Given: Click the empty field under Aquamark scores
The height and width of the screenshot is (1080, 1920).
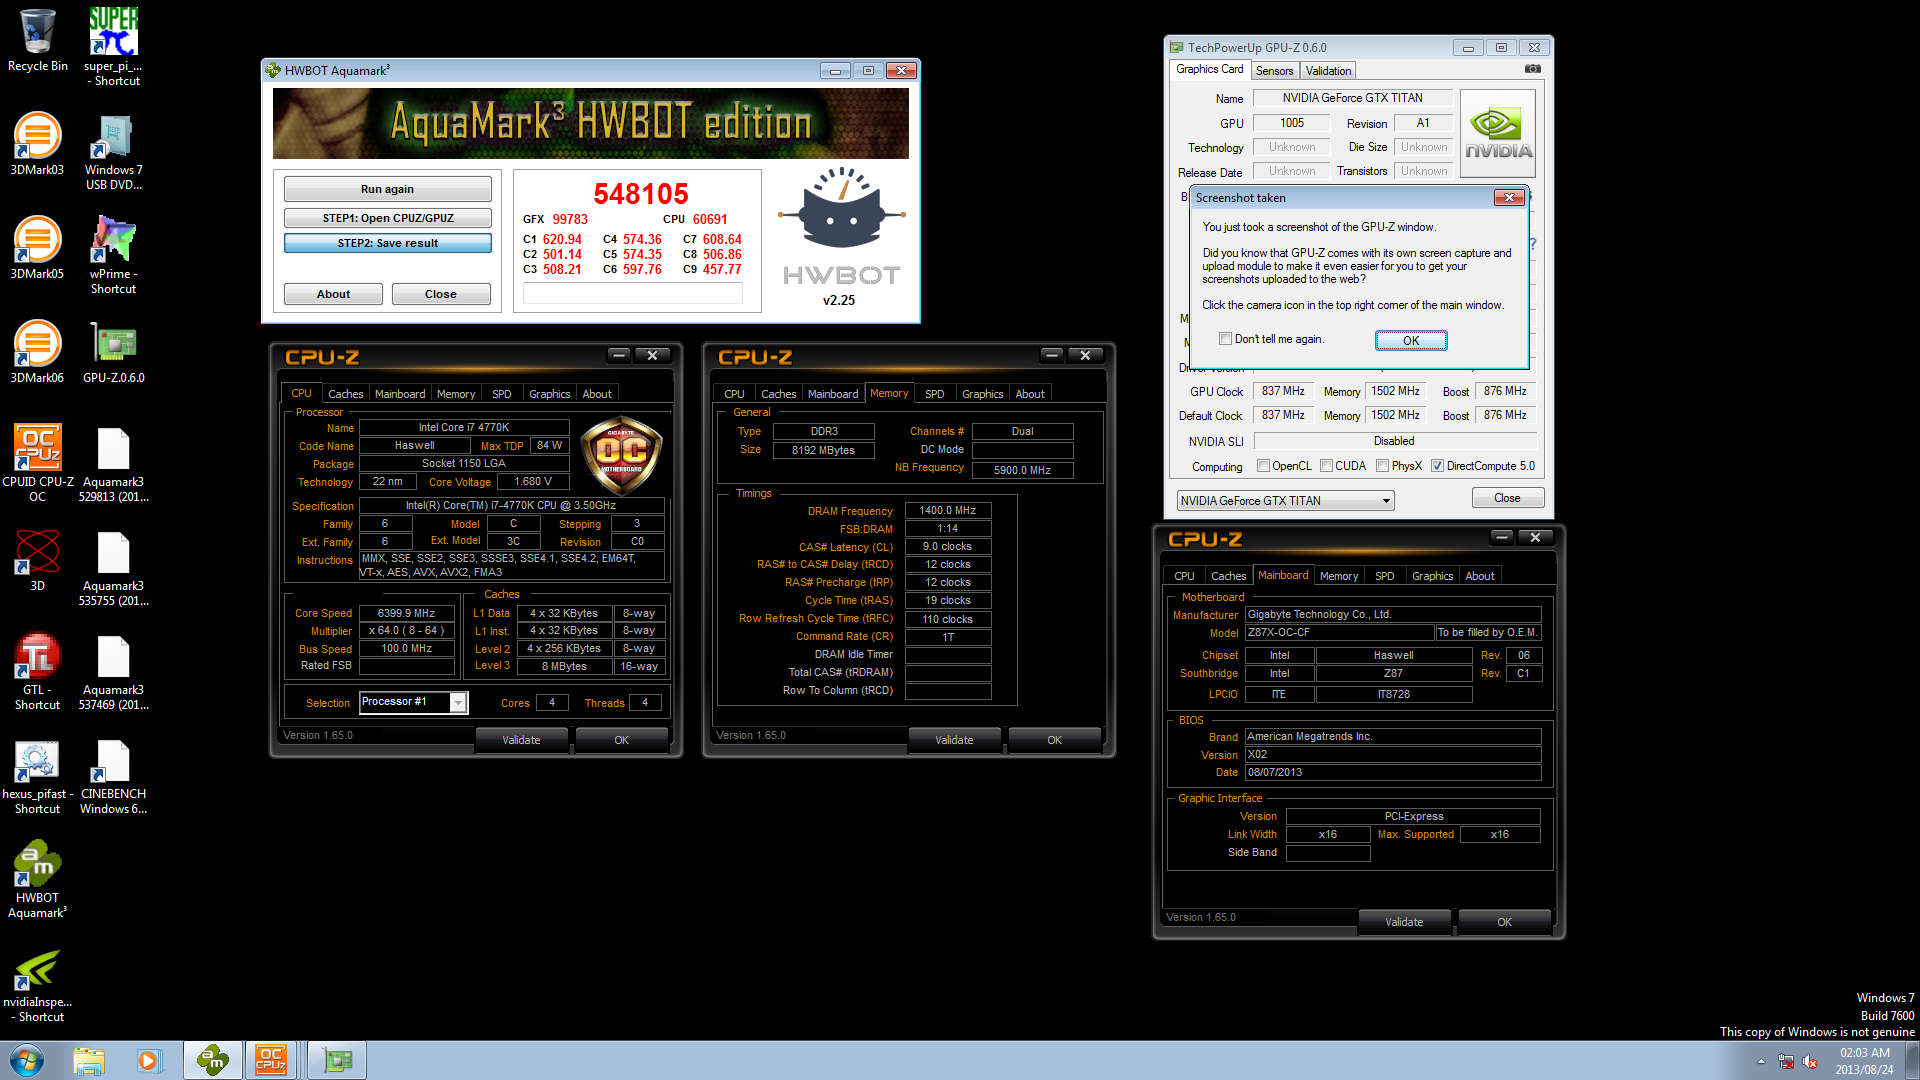Looking at the screenshot, I should coord(632,292).
